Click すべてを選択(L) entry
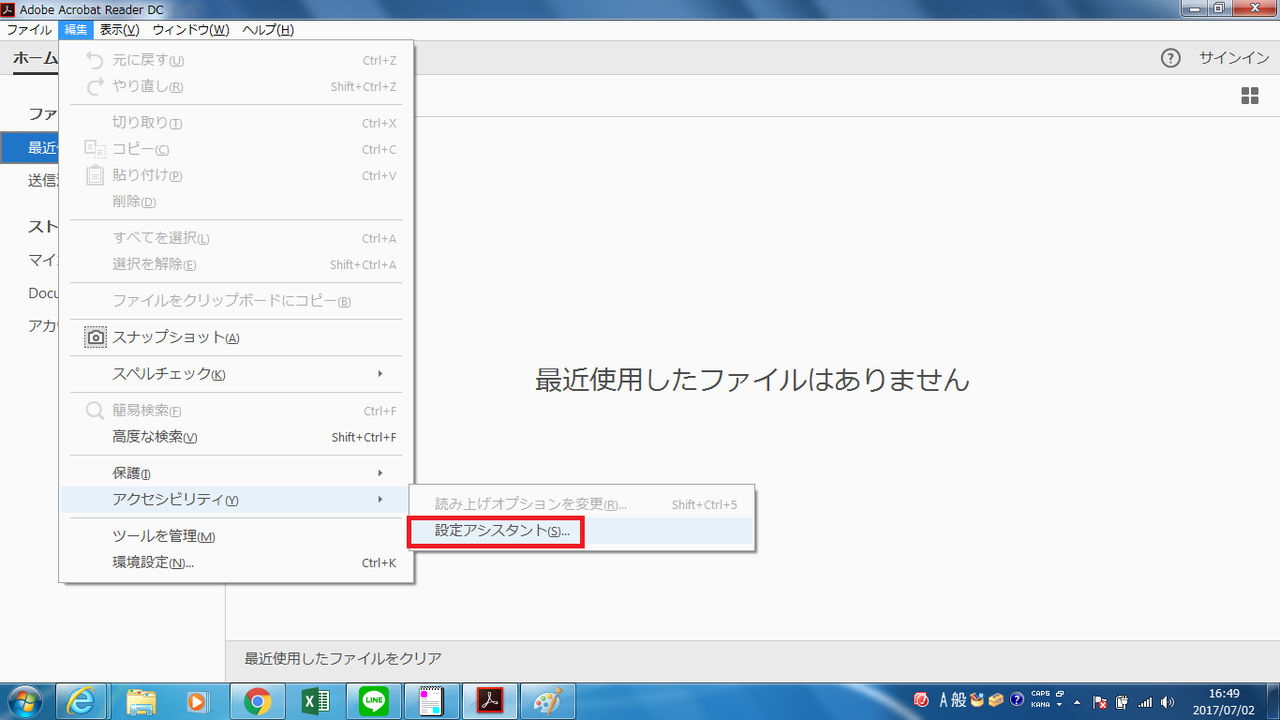This screenshot has height=720, width=1280. tap(236, 238)
